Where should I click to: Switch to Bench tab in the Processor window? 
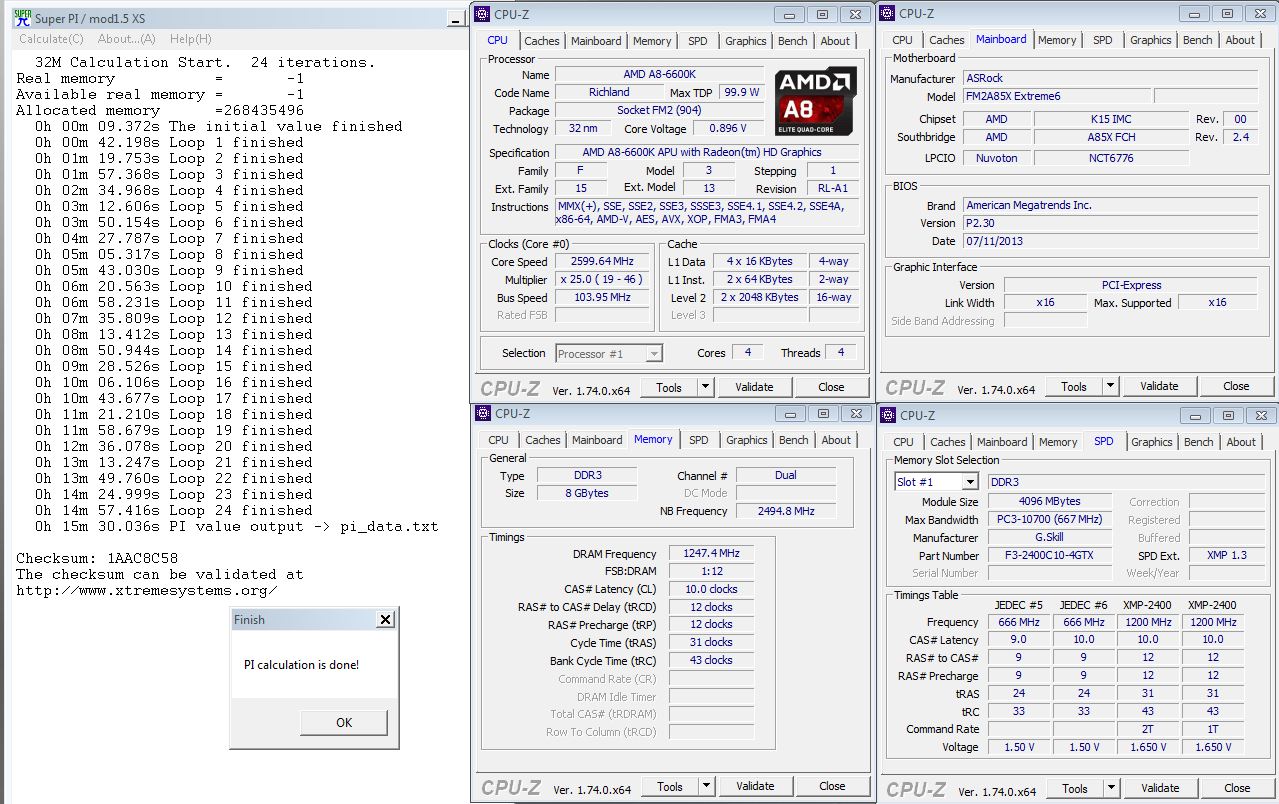(x=793, y=41)
